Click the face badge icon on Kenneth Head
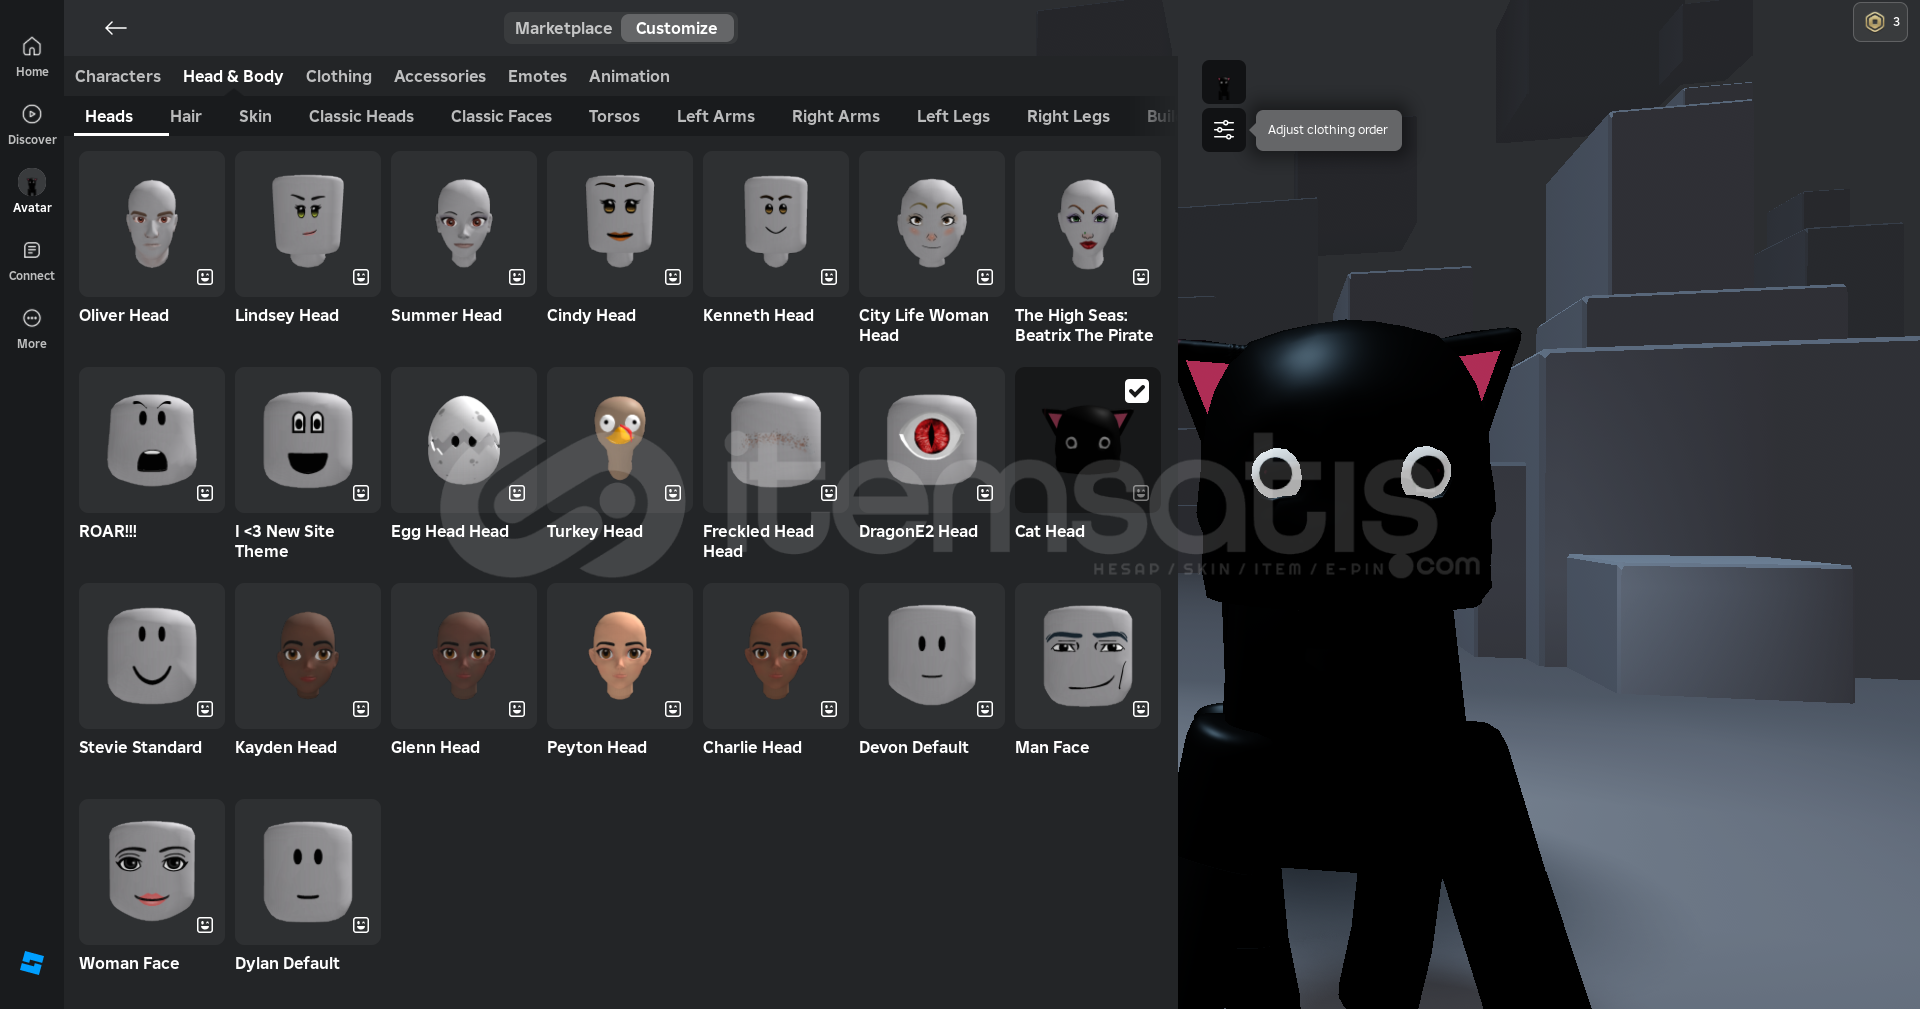Viewport: 1920px width, 1009px height. point(829,277)
